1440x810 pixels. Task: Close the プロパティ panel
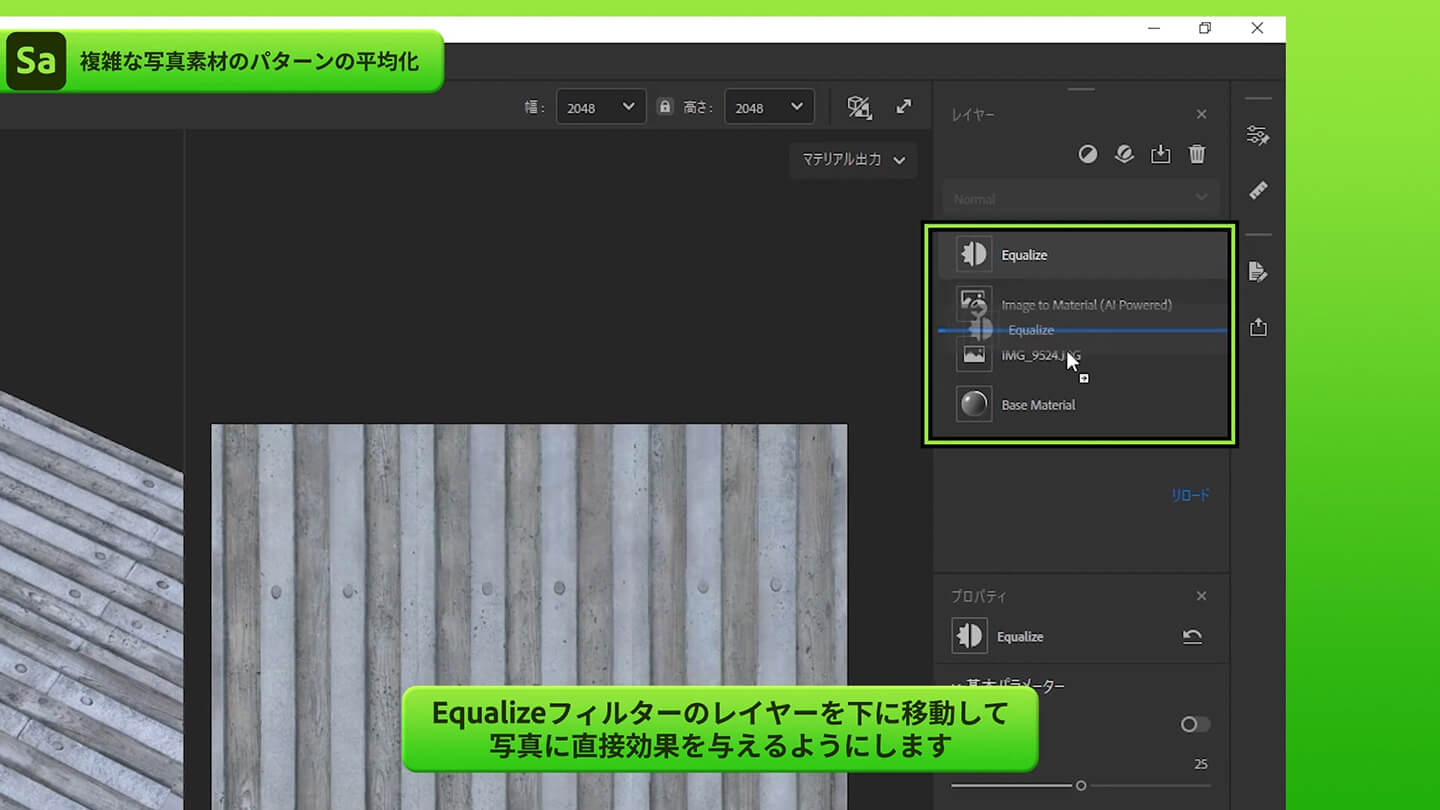pos(1202,596)
